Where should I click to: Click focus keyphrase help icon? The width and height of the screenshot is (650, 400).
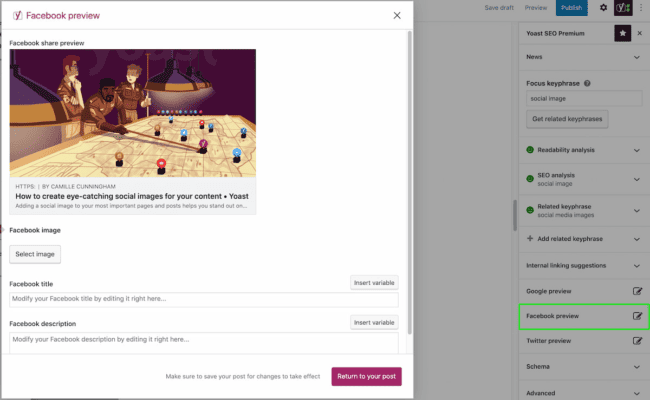click(587, 83)
